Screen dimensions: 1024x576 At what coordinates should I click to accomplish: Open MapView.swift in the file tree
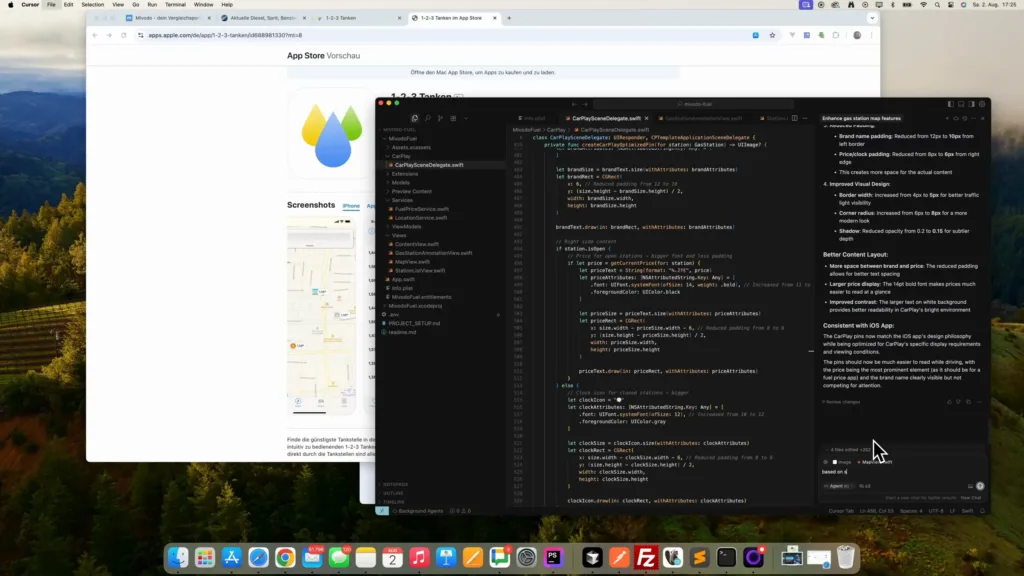412,262
